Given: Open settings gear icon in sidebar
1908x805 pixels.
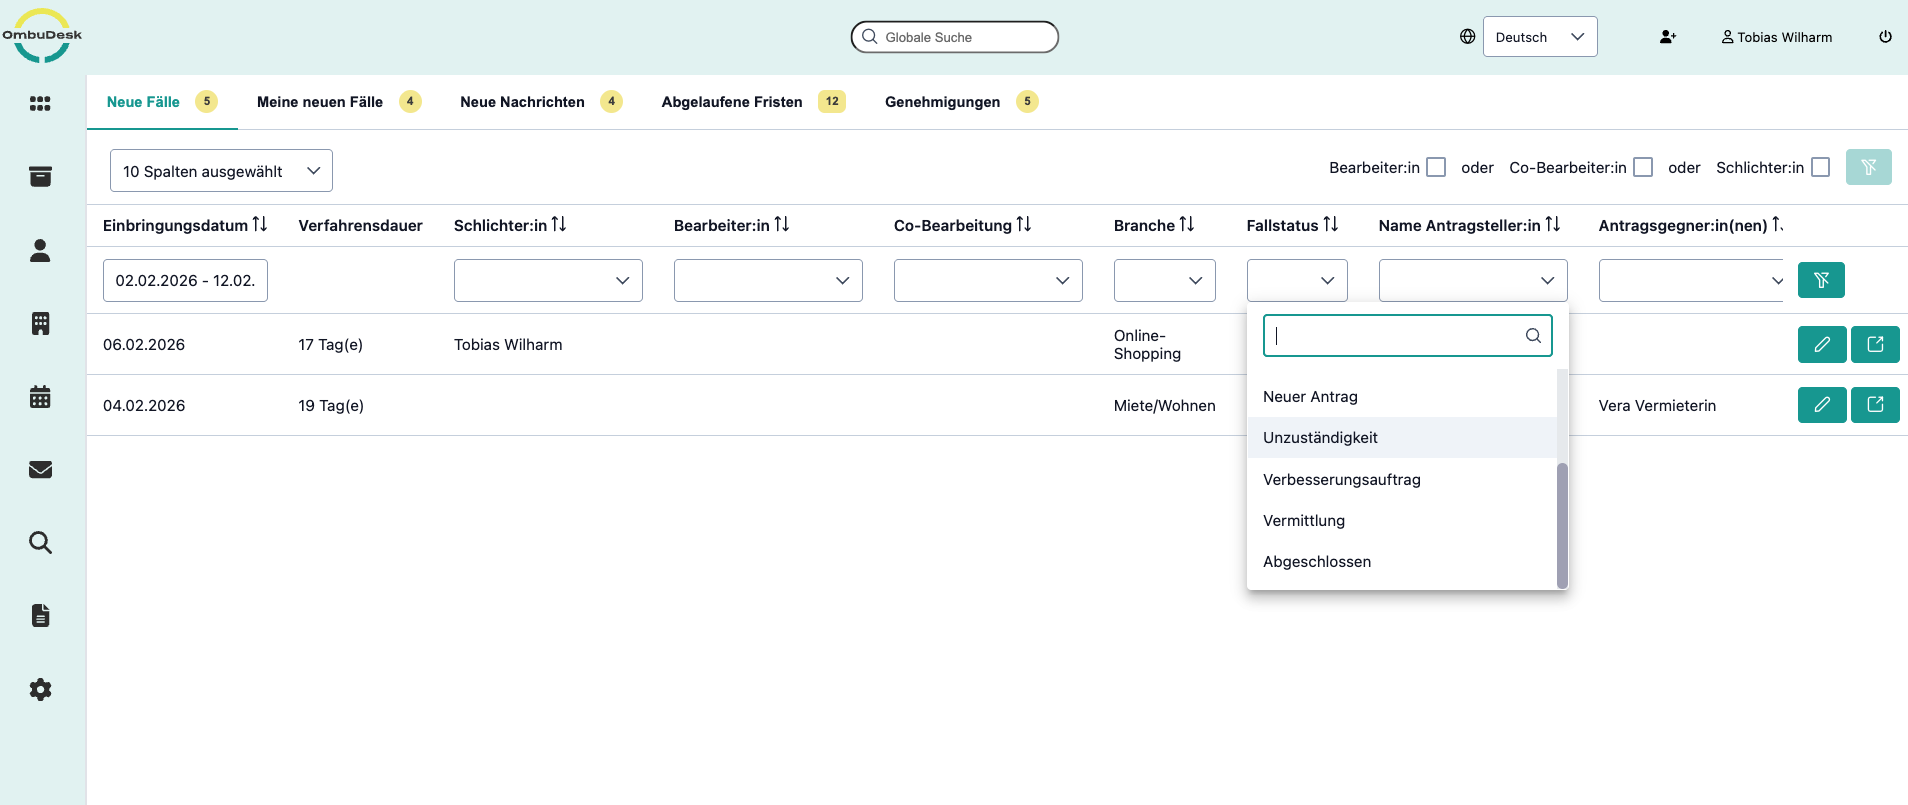Looking at the screenshot, I should coord(40,689).
